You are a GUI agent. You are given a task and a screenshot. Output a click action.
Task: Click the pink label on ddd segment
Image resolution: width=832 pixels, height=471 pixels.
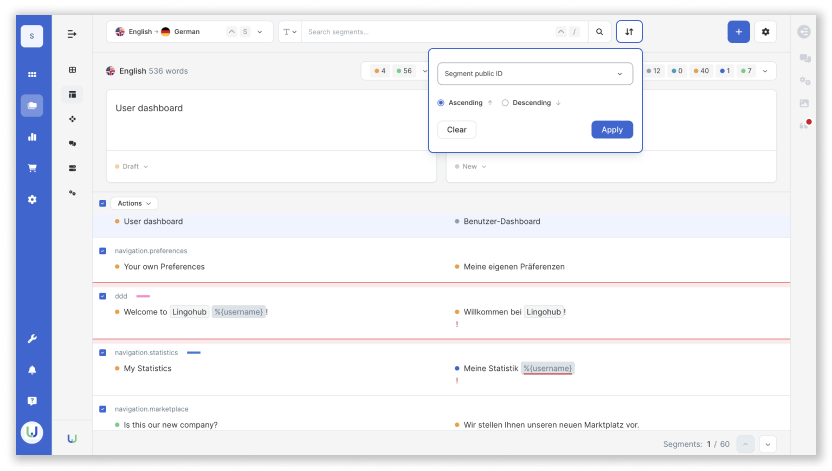[x=143, y=296]
